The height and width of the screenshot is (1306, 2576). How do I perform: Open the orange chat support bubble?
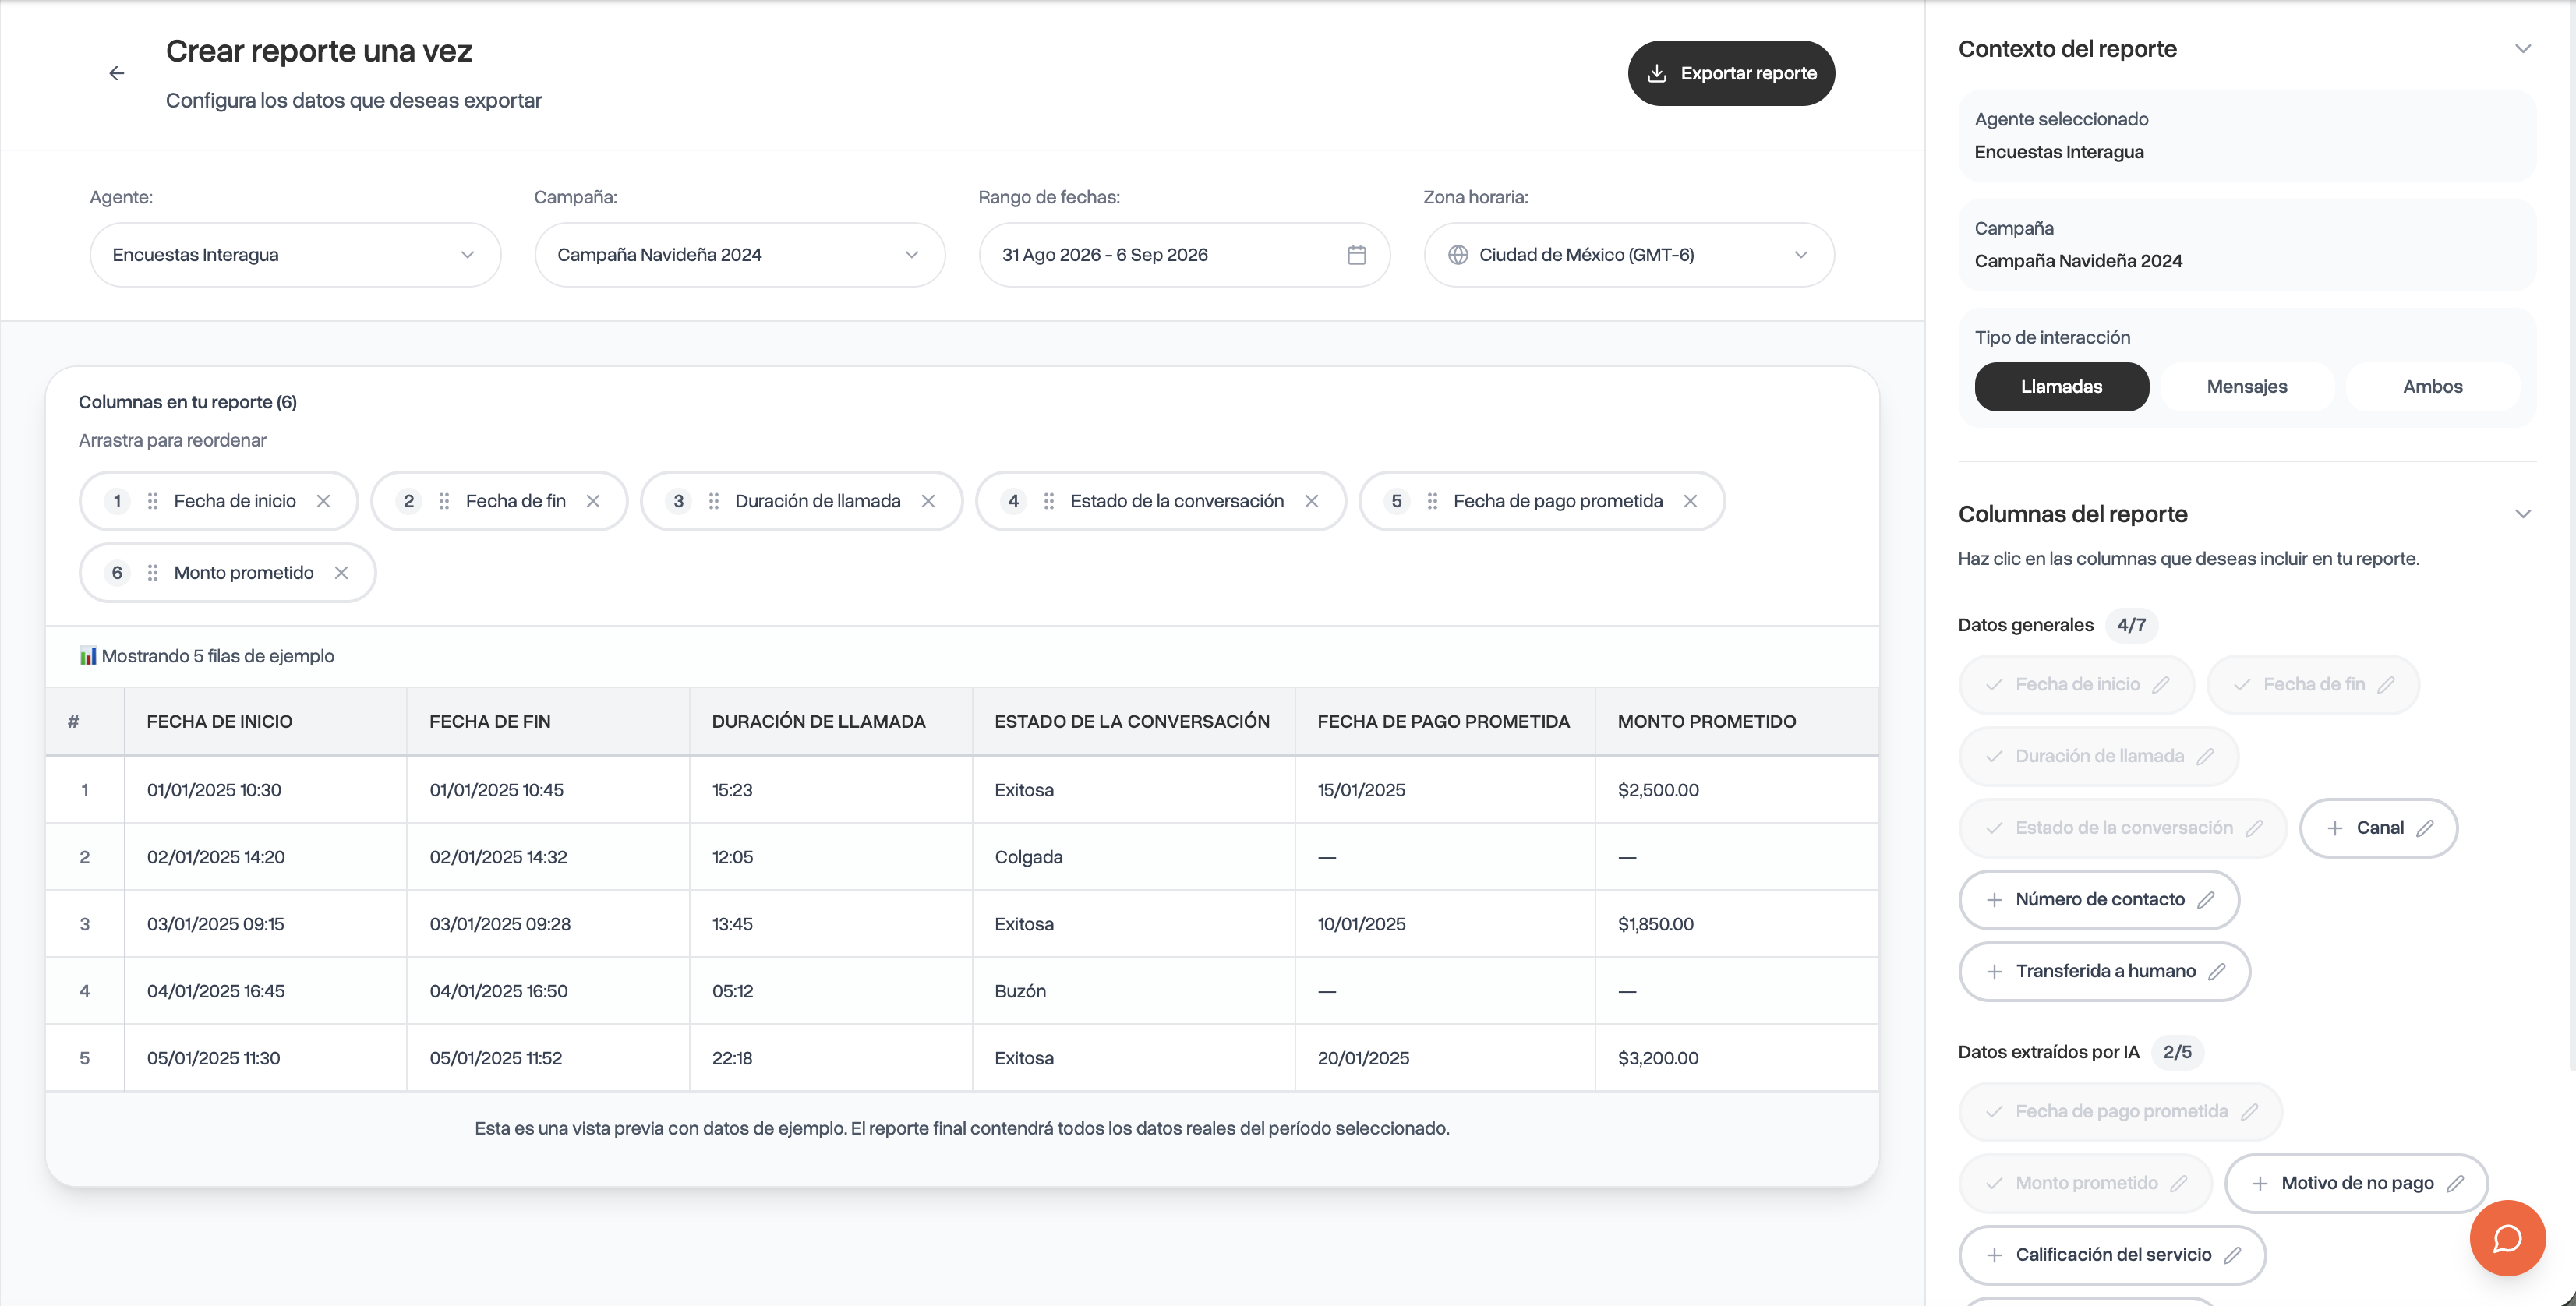2507,1238
